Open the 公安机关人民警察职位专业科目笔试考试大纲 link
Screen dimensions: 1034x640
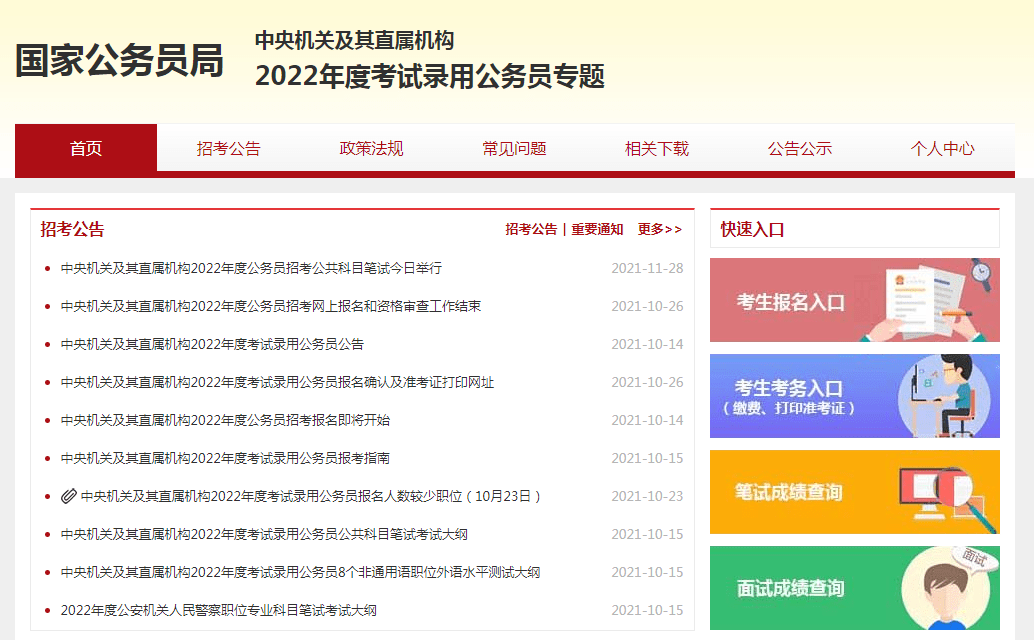pyautogui.click(x=219, y=610)
